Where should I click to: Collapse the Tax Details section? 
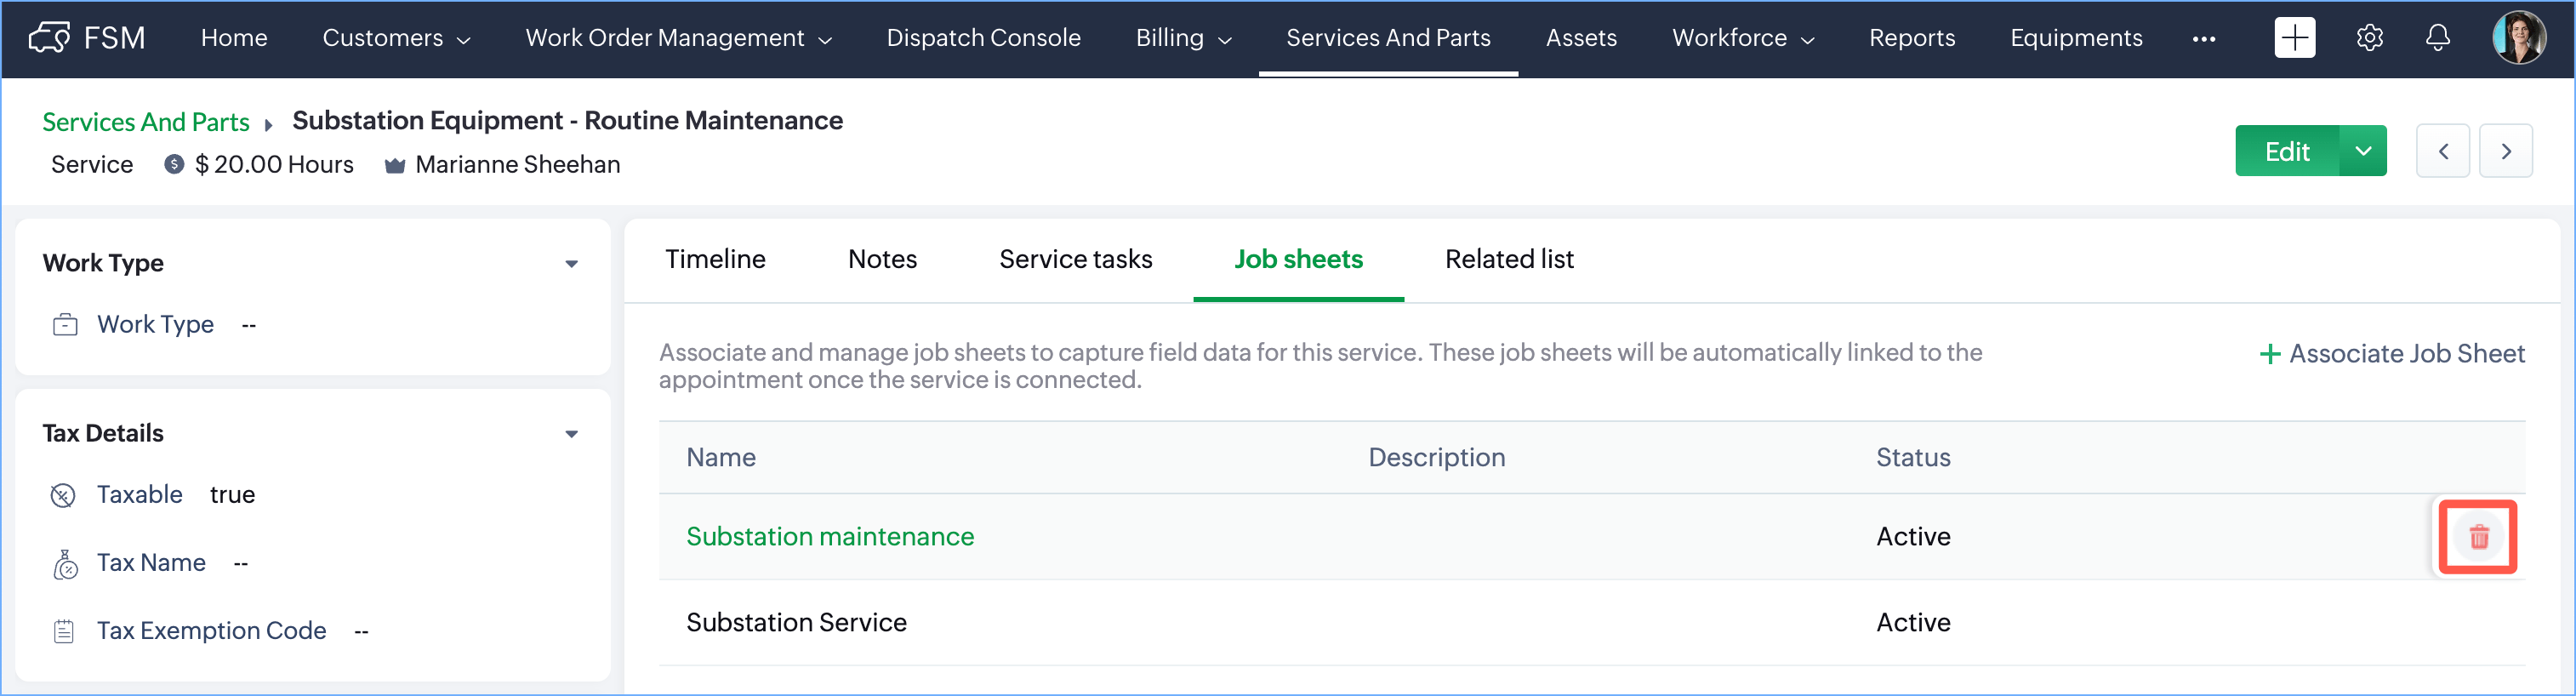(x=571, y=434)
